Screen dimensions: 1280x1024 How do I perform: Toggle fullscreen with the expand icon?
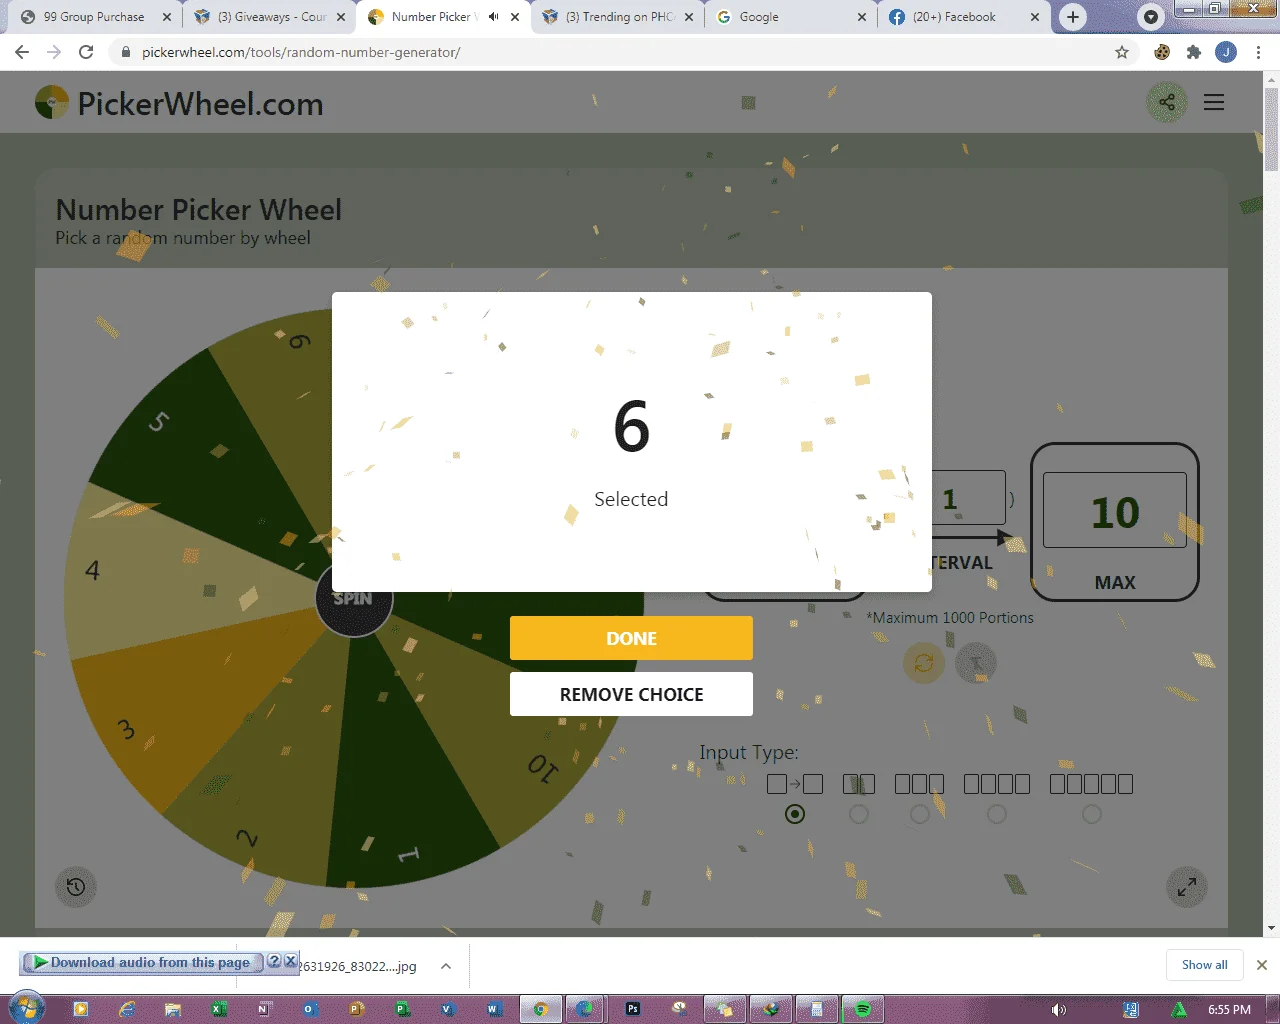click(1187, 887)
